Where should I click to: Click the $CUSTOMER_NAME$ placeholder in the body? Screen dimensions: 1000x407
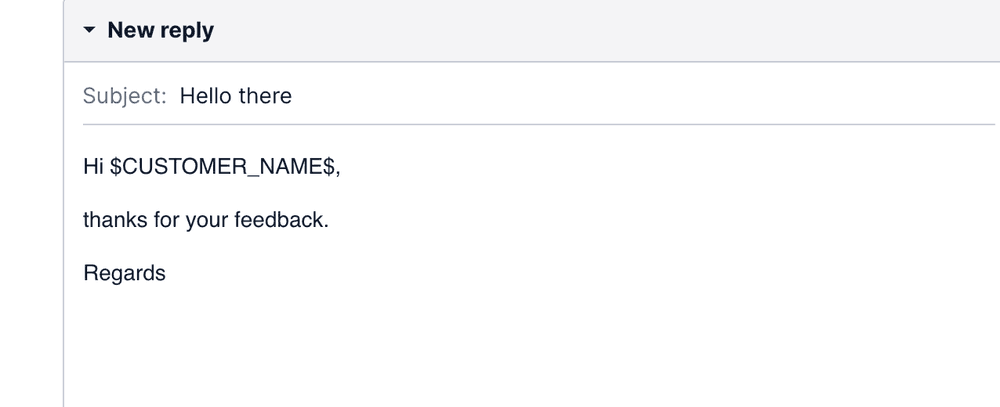(x=223, y=168)
